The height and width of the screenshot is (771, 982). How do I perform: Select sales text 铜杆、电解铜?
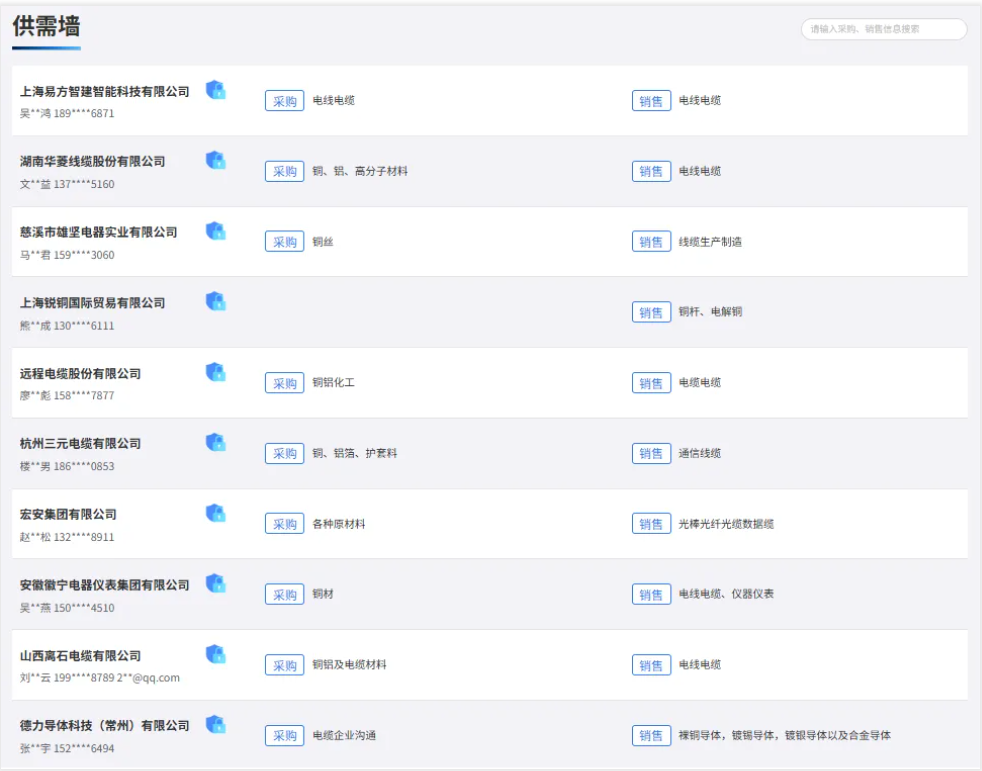pos(710,311)
